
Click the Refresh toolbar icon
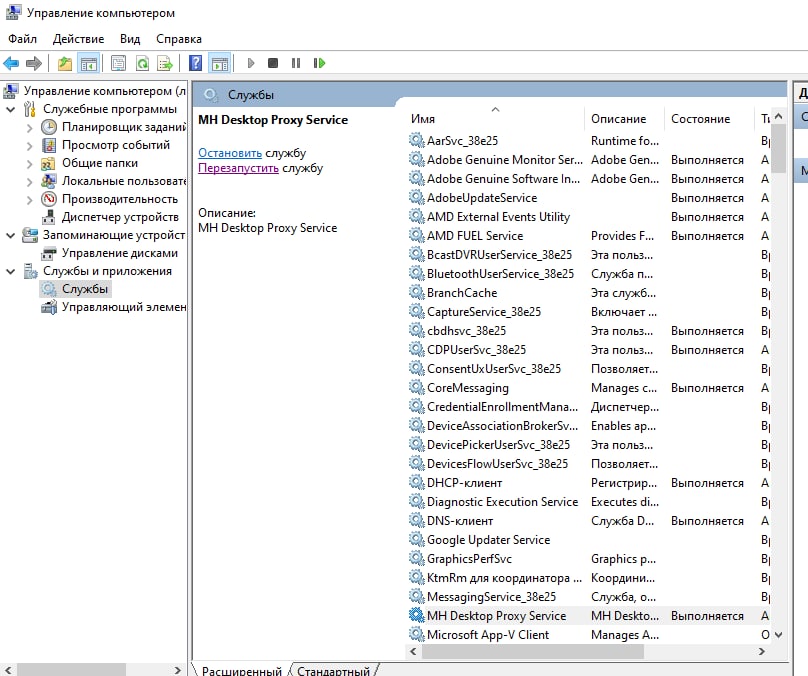coord(142,63)
